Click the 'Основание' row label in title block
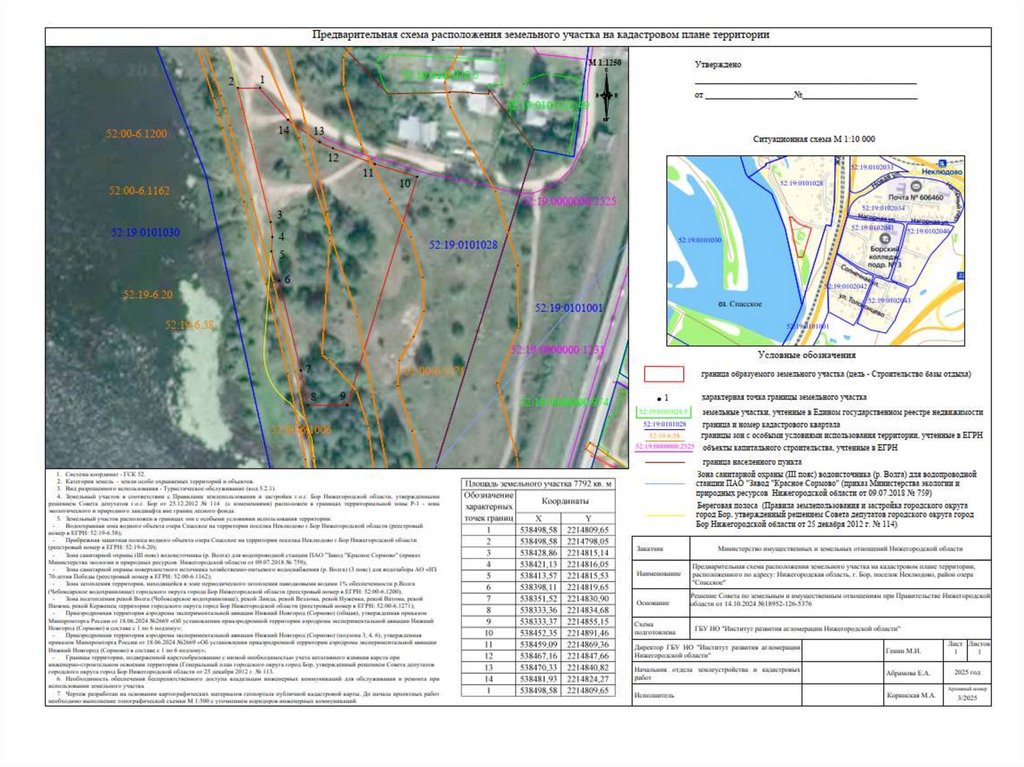This screenshot has height=767, width=1024. 652,603
